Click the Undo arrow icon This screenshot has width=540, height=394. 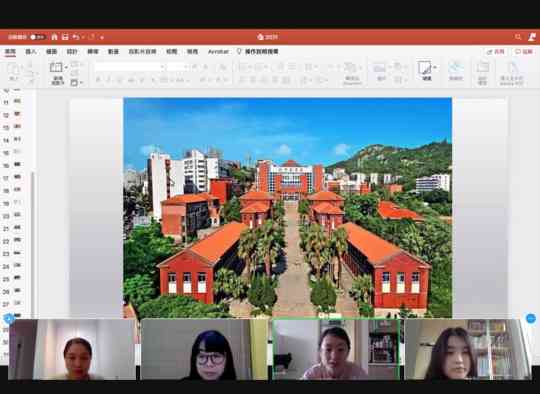(x=76, y=37)
